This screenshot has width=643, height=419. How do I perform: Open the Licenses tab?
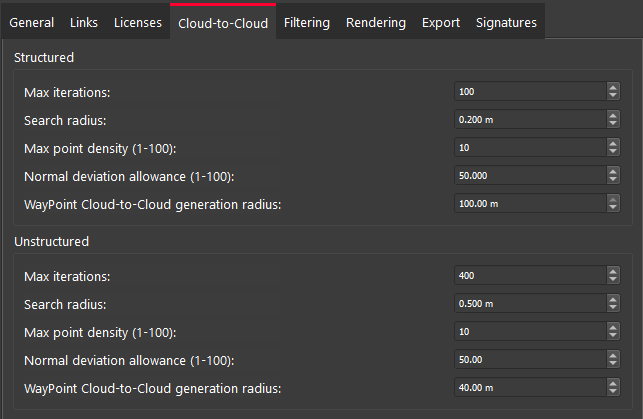[x=137, y=22]
